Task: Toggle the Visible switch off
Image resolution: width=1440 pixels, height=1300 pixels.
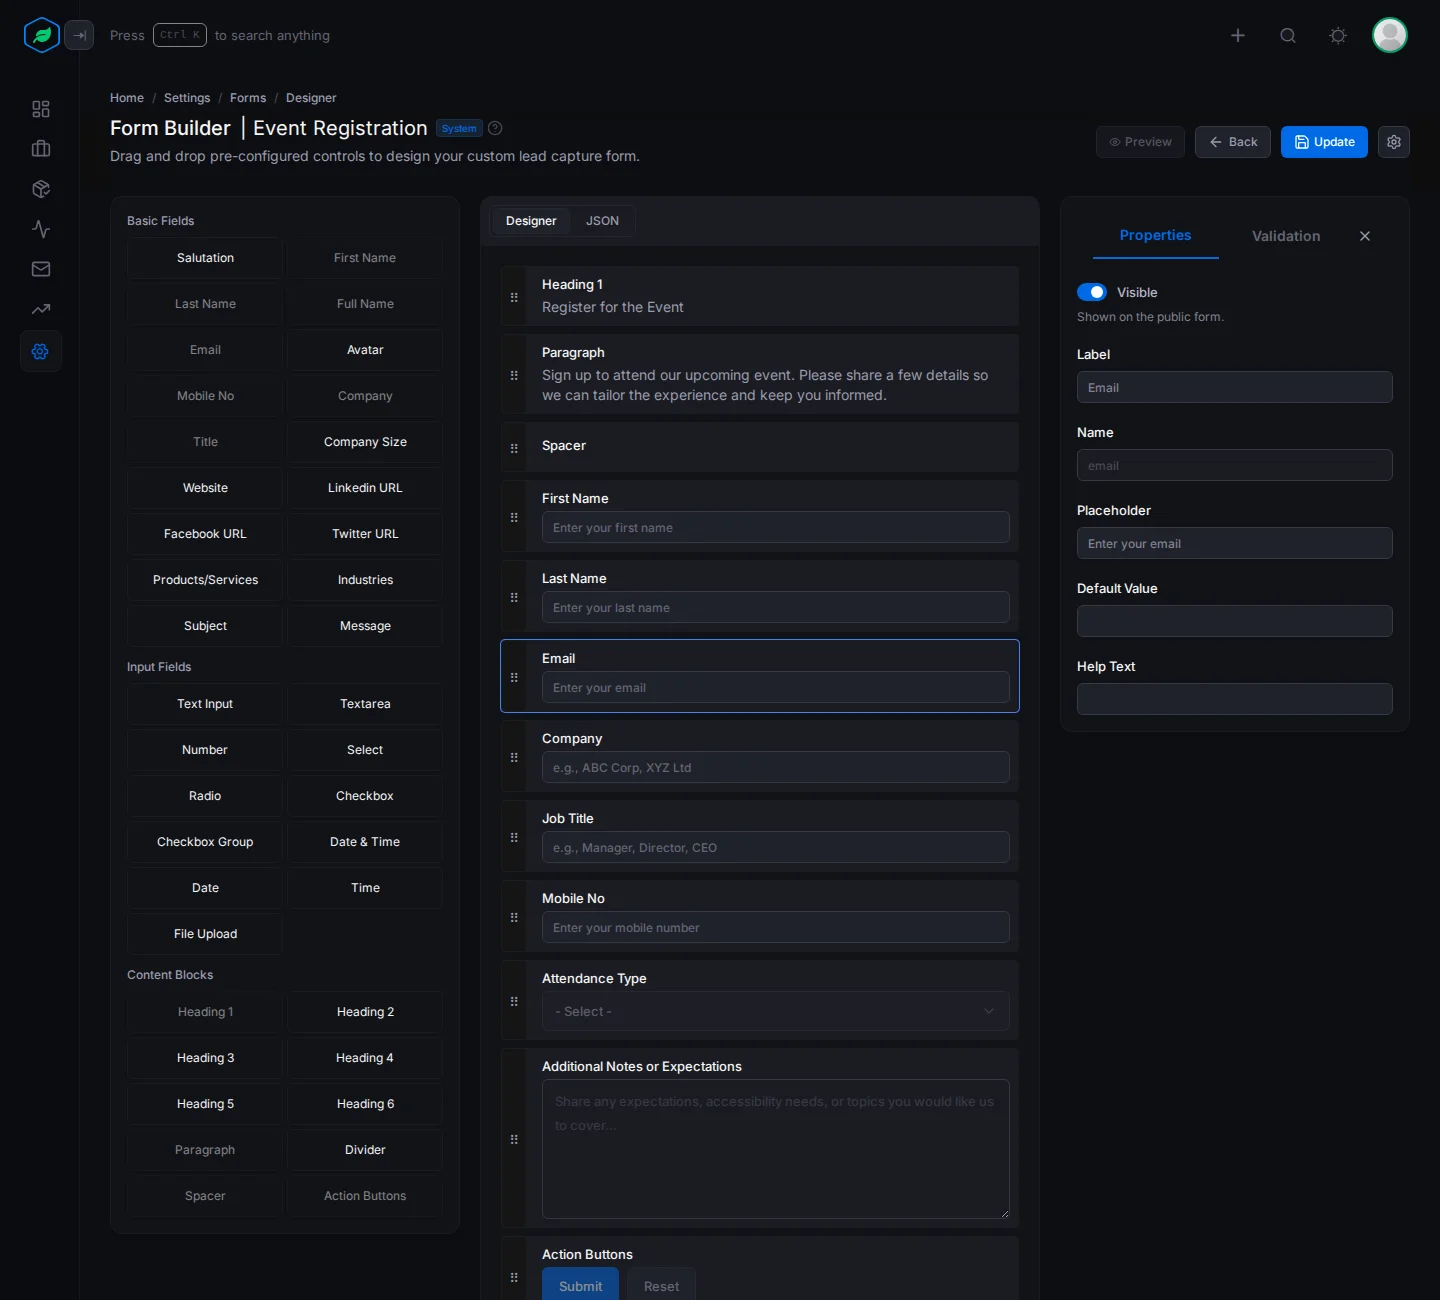Action: point(1092,292)
